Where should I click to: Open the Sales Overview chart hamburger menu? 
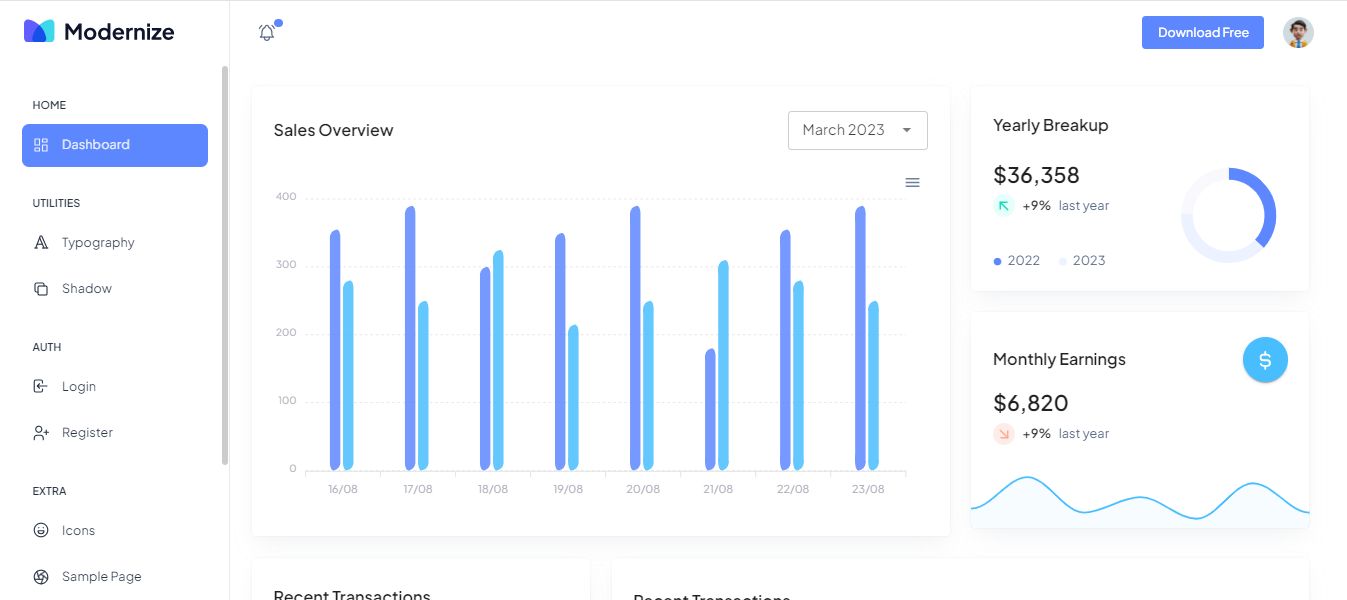[912, 182]
